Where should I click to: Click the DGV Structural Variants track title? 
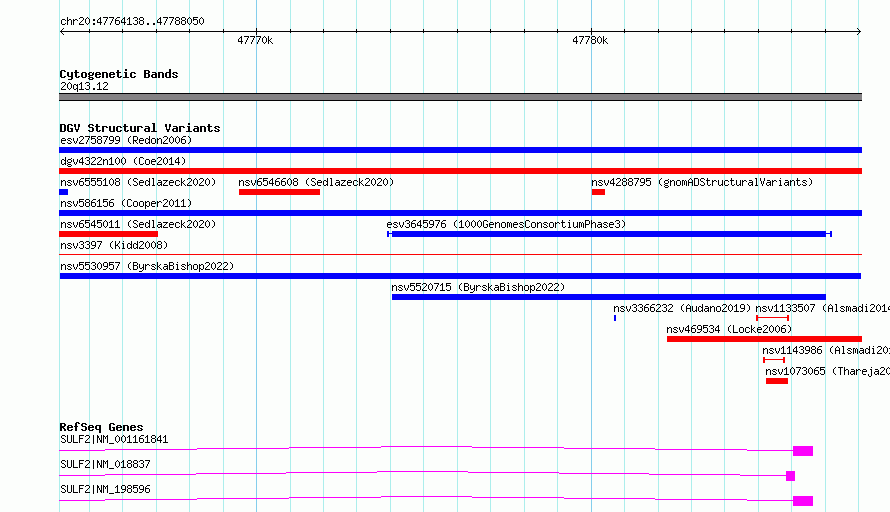click(x=140, y=128)
